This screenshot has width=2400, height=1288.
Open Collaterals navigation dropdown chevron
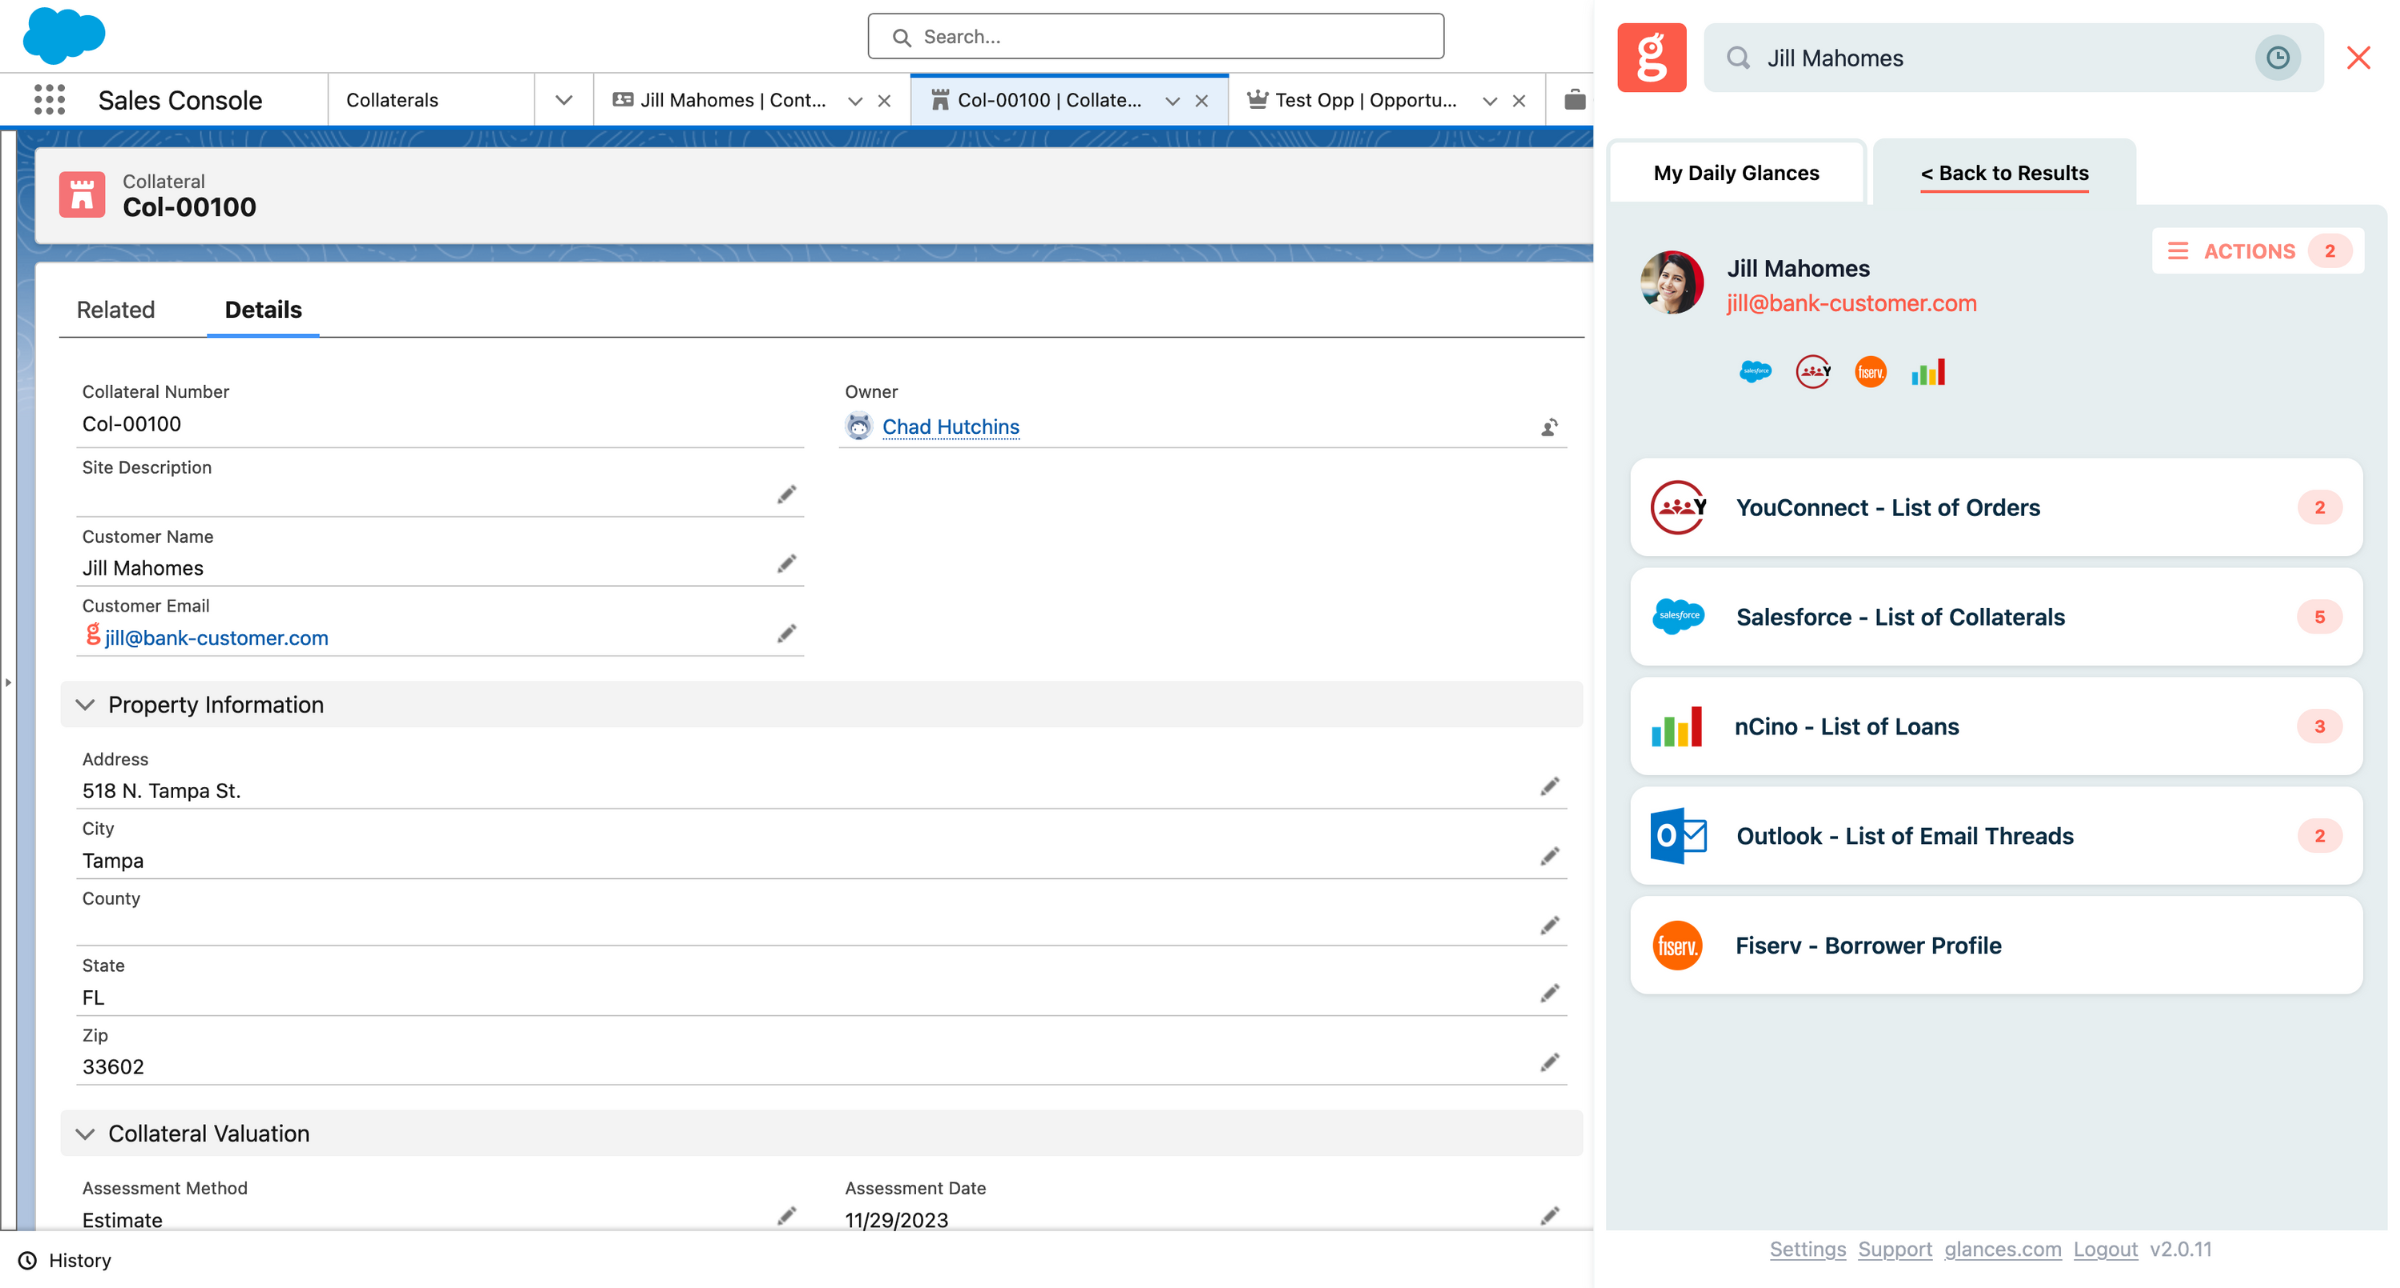click(x=564, y=100)
